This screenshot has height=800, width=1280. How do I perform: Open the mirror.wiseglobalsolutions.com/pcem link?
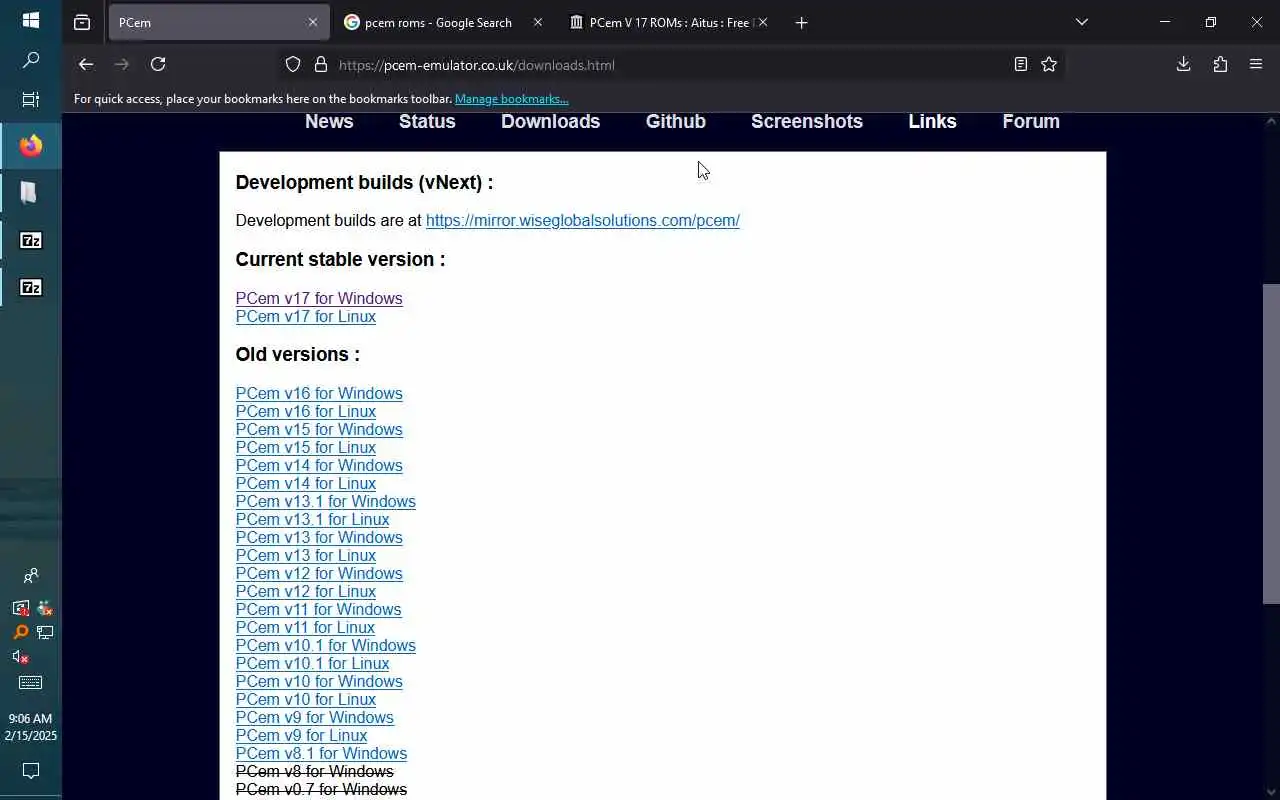[583, 220]
